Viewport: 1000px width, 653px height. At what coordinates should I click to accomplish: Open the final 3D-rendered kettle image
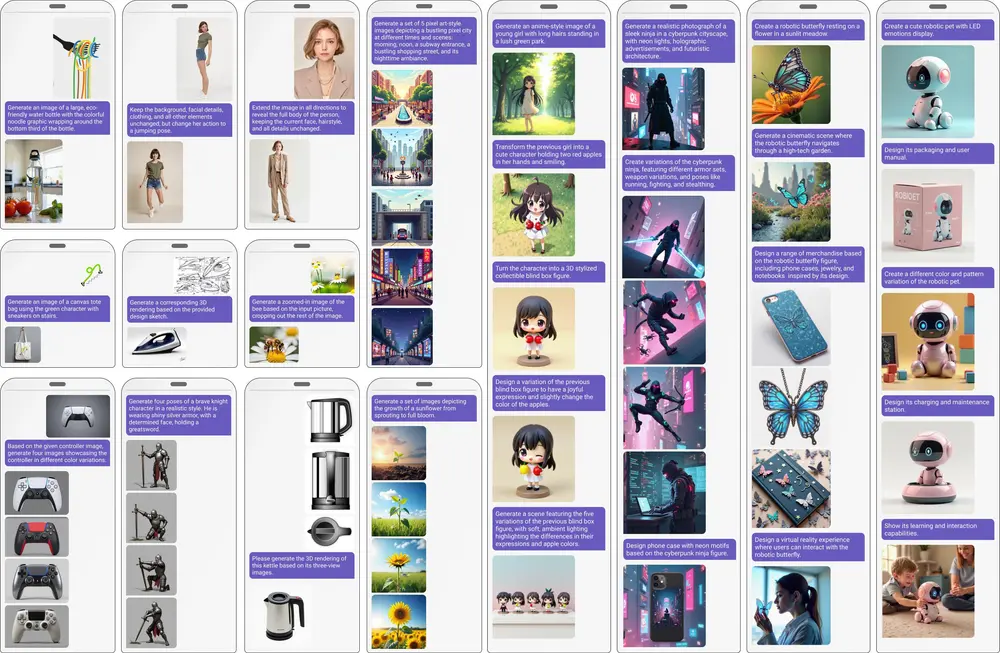(284, 615)
